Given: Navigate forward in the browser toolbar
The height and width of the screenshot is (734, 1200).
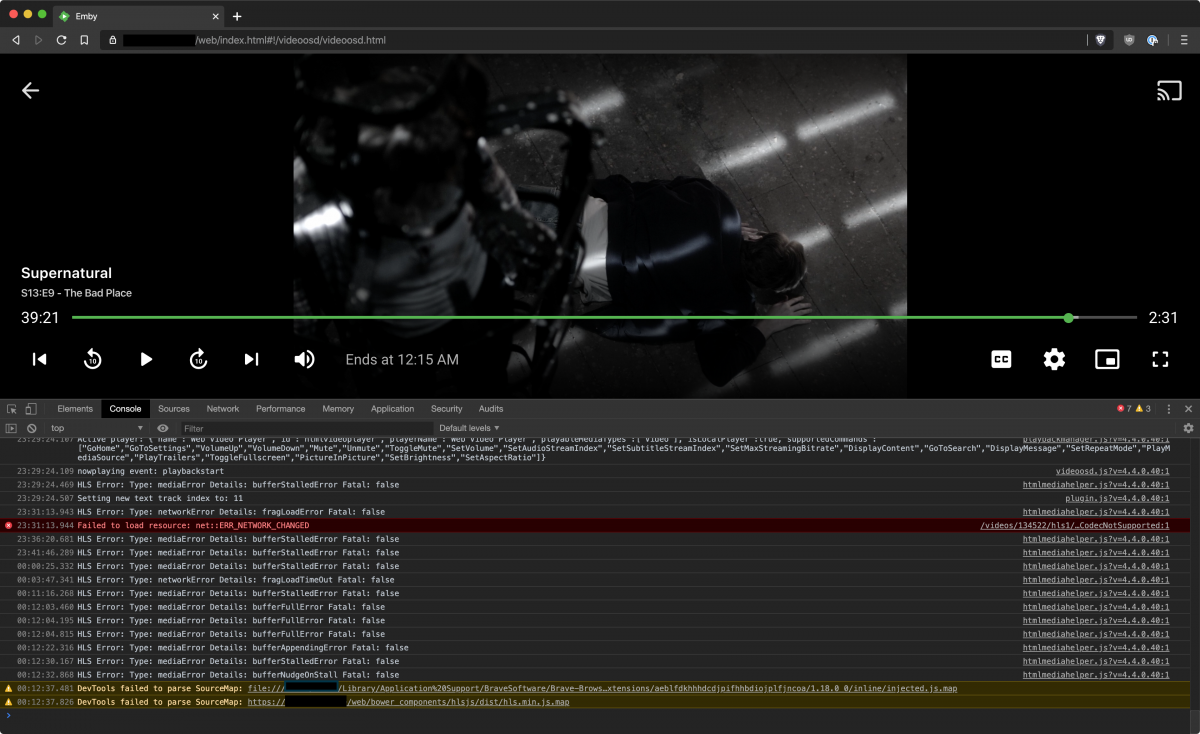Looking at the screenshot, I should click(x=38, y=40).
